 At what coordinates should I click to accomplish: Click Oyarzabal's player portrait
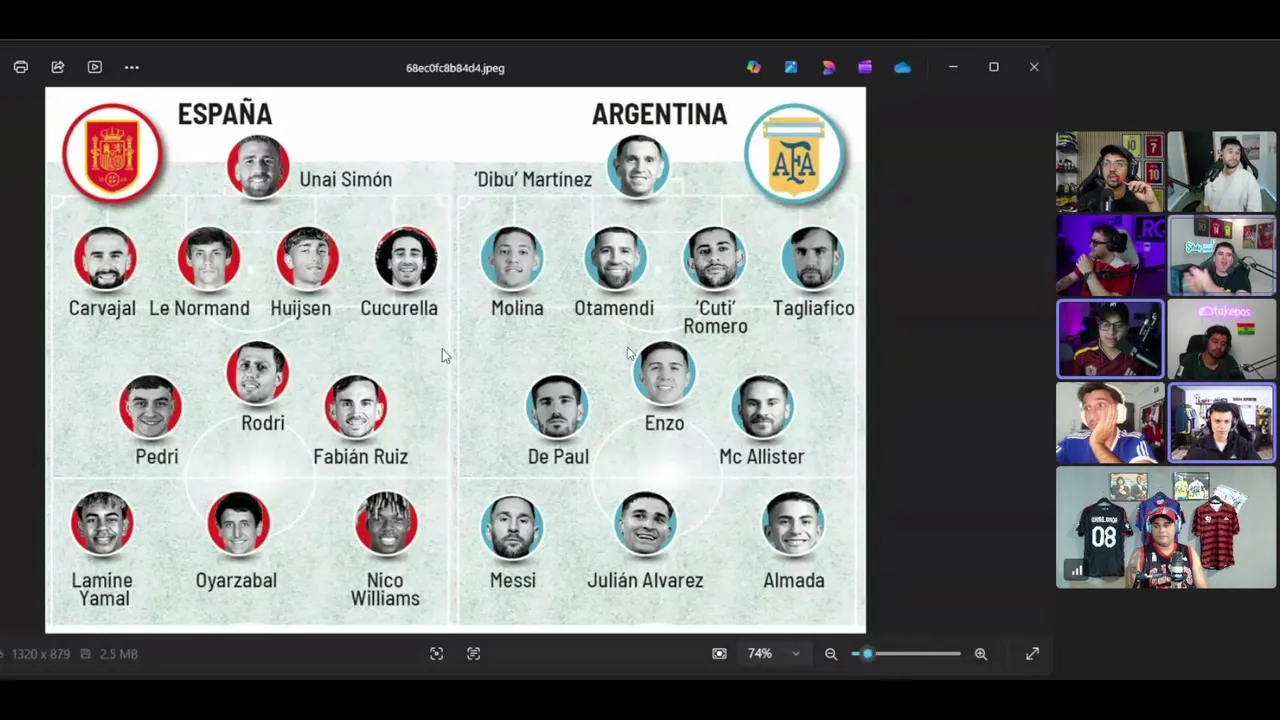(239, 523)
